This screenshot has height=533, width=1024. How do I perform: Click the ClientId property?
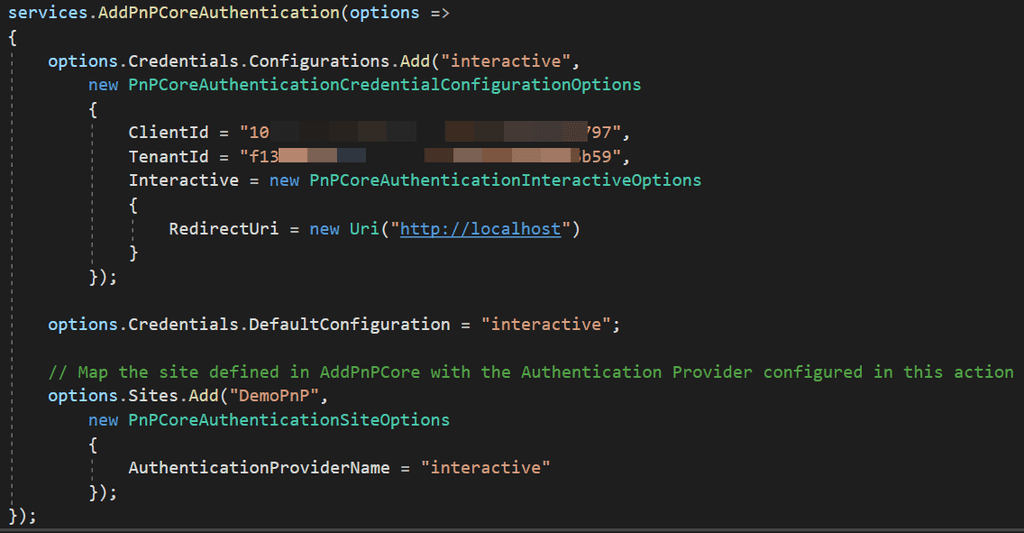tap(168, 133)
